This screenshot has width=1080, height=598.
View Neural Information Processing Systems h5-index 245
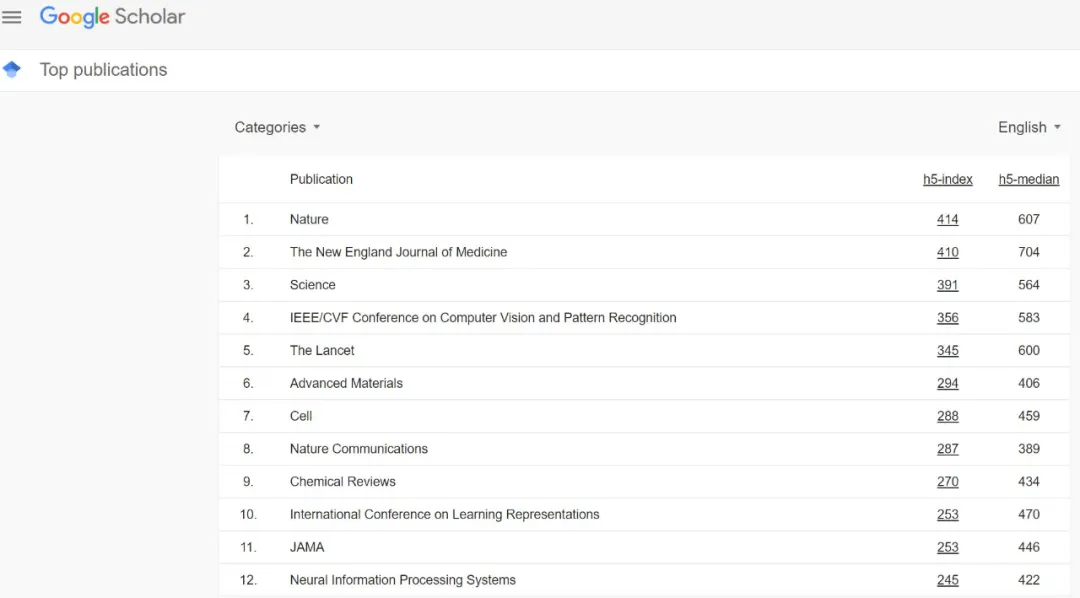click(947, 580)
